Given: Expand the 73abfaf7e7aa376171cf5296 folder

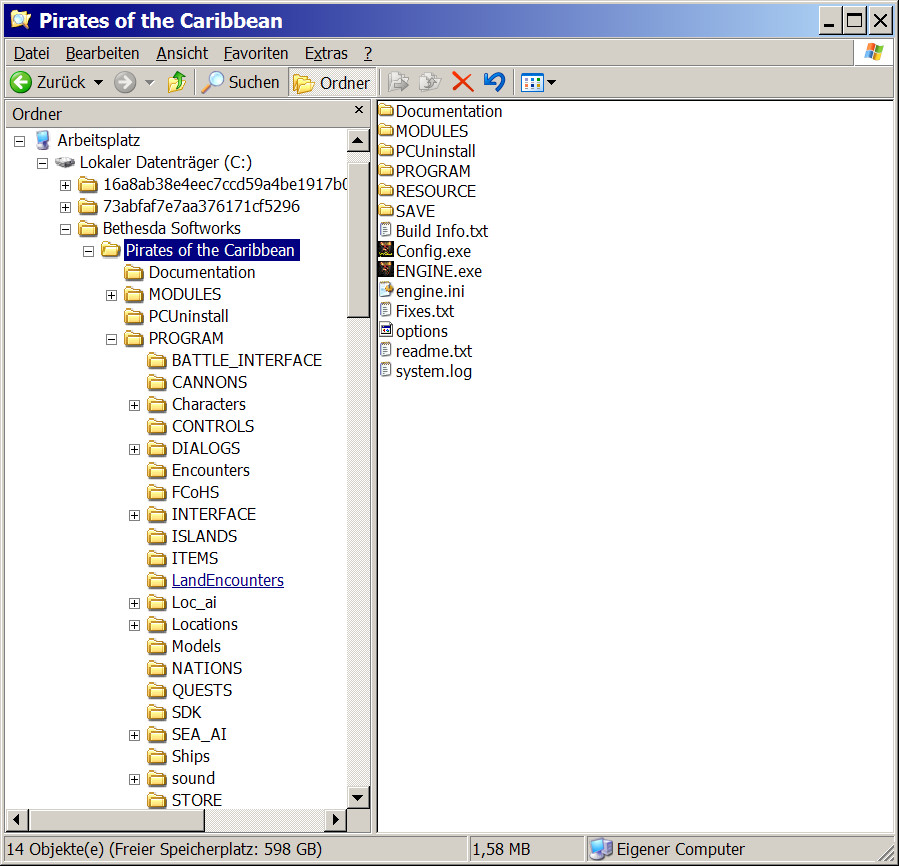Looking at the screenshot, I should [65, 207].
